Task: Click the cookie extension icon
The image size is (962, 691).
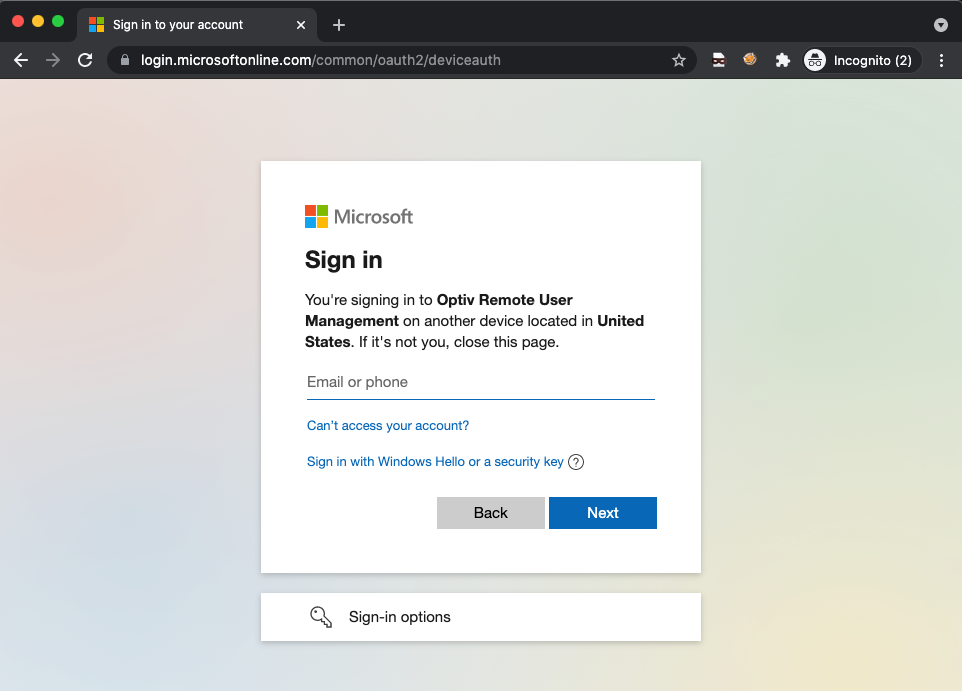Action: click(x=750, y=60)
